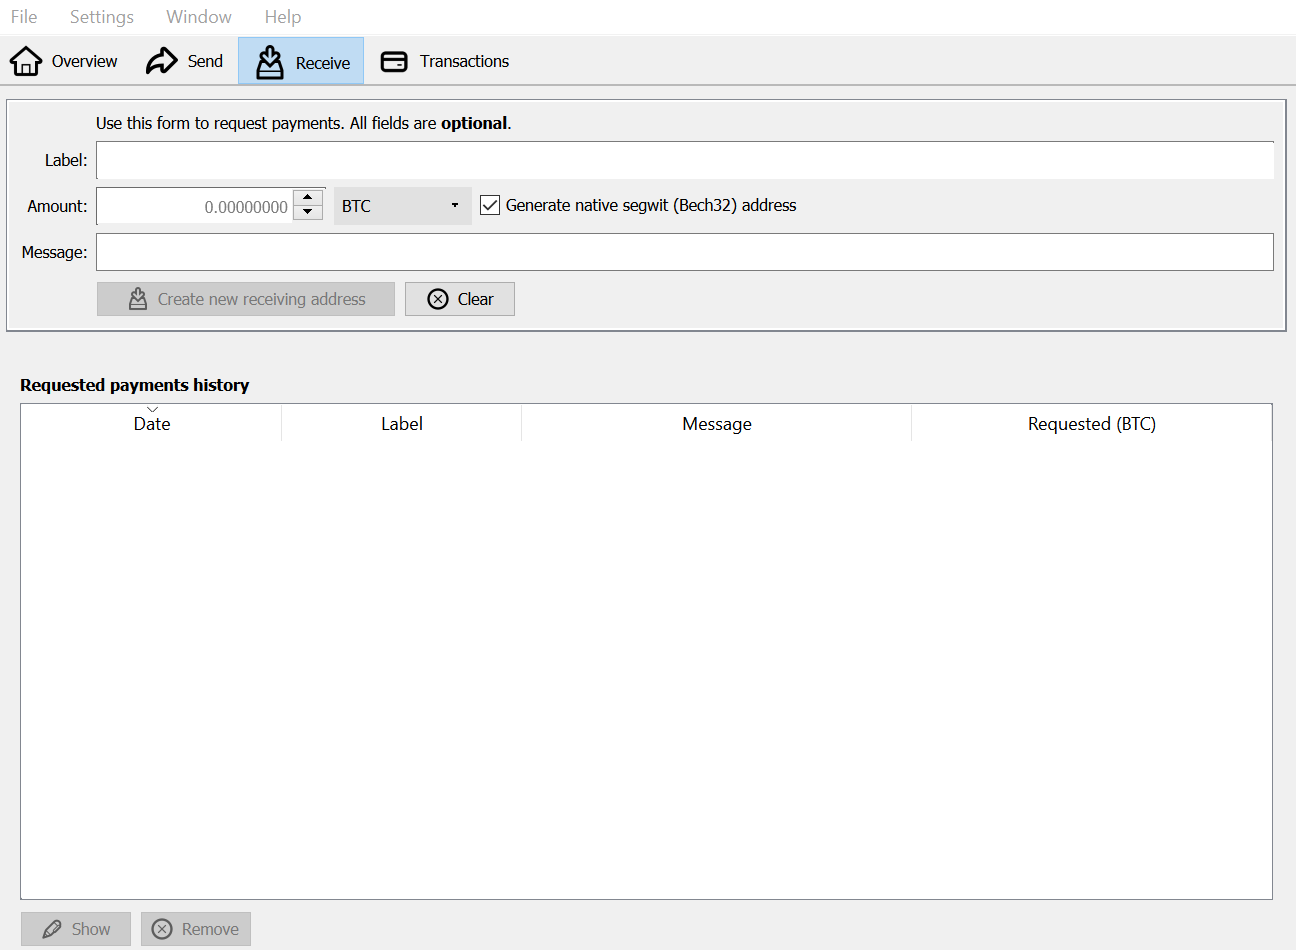Open the Help menu
Viewport: 1296px width, 950px height.
click(x=283, y=17)
